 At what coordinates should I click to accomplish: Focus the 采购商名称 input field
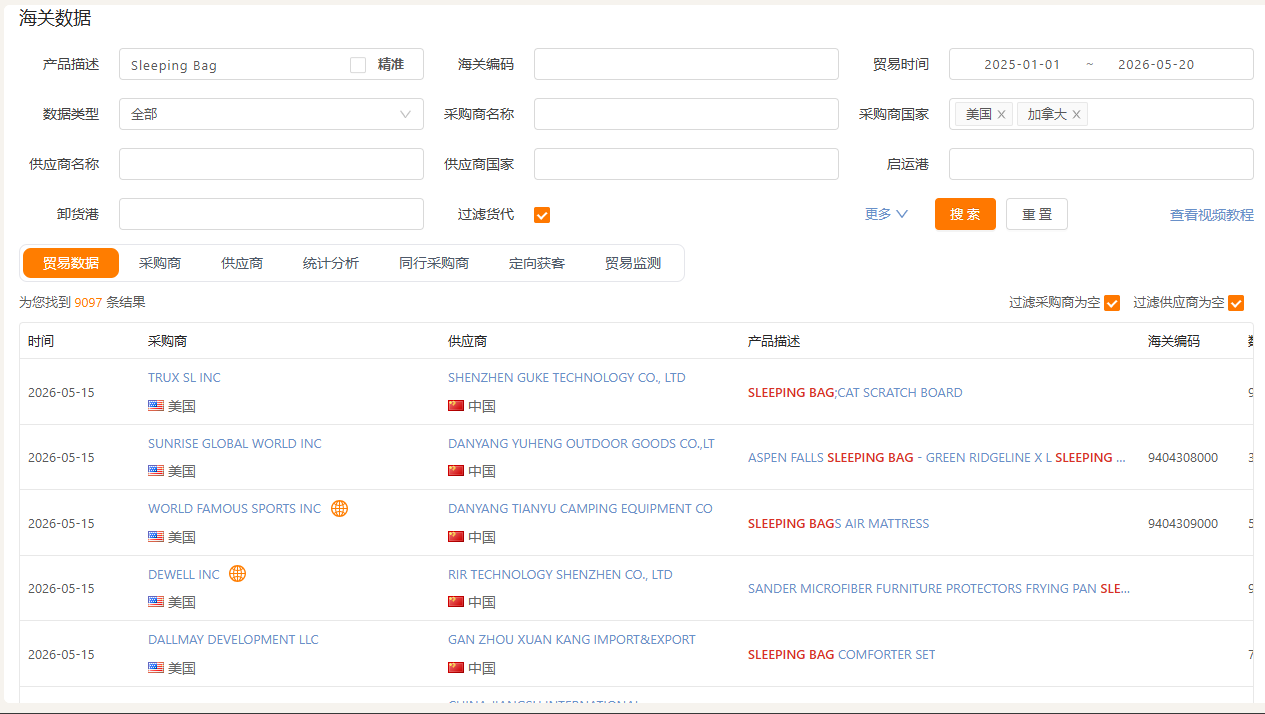(x=686, y=114)
